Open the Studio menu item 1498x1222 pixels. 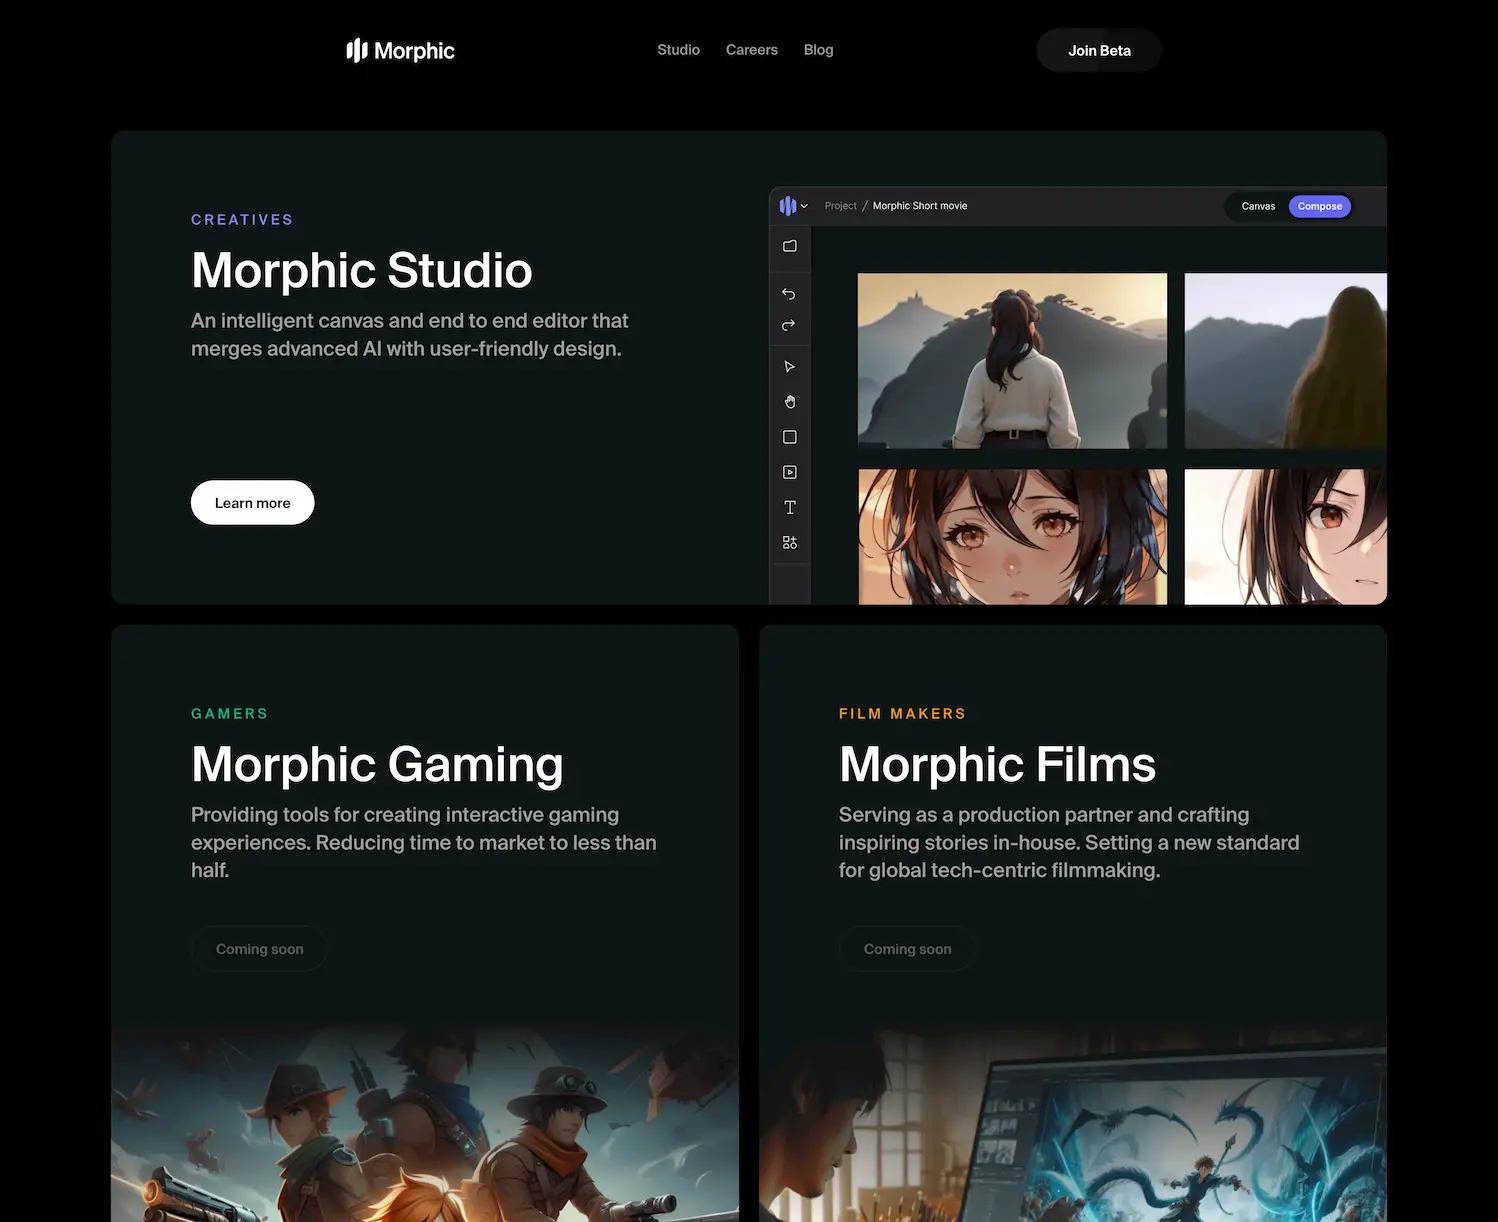678,49
